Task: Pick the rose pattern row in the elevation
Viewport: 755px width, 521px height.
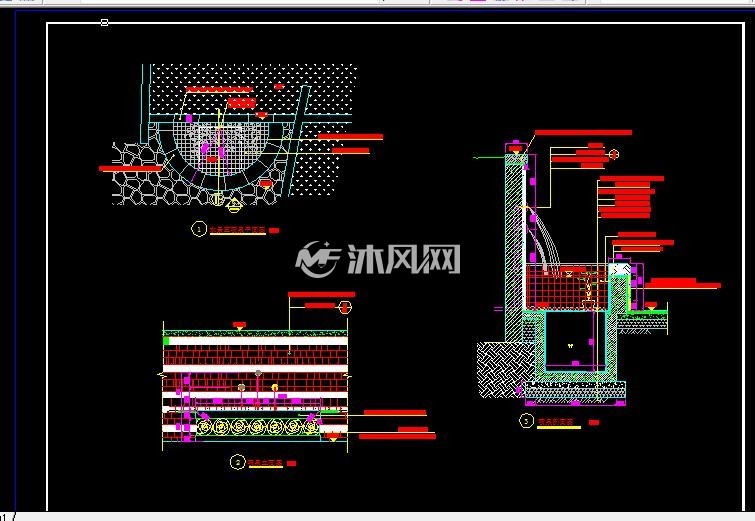Action: pyautogui.click(x=258, y=427)
